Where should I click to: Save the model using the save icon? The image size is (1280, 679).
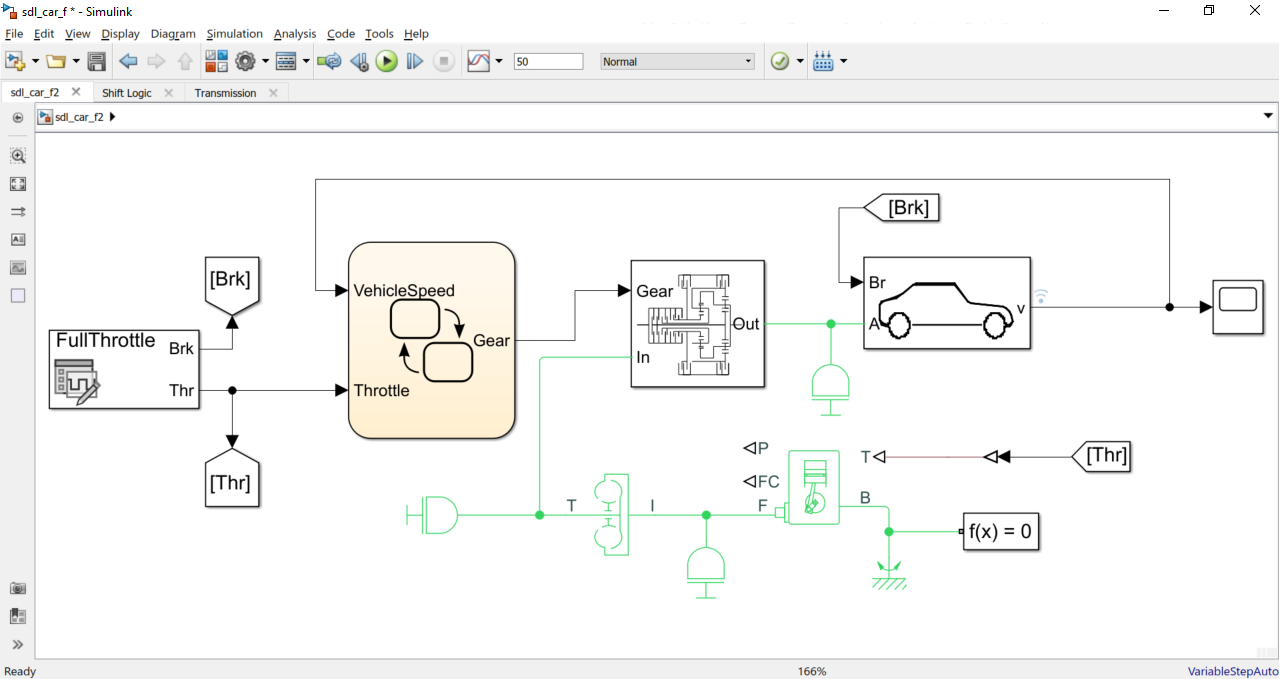tap(95, 61)
